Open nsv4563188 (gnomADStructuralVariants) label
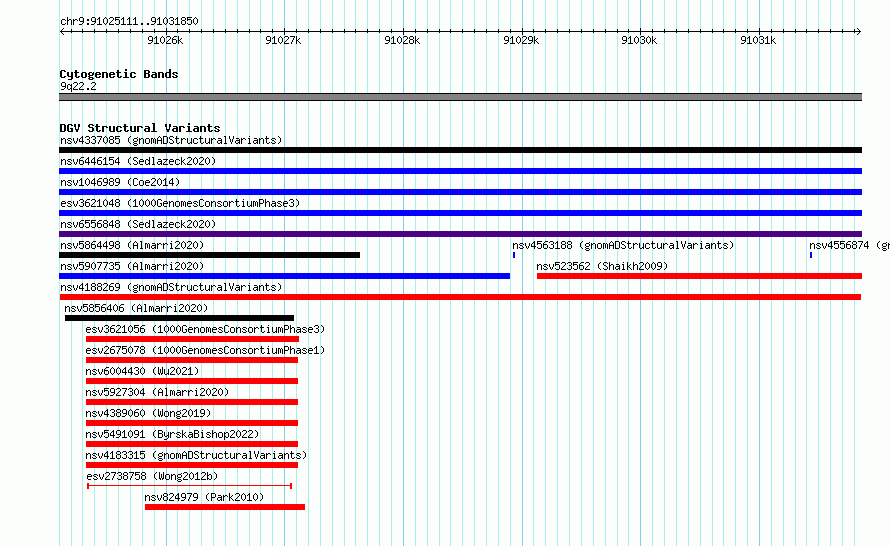 [x=623, y=245]
